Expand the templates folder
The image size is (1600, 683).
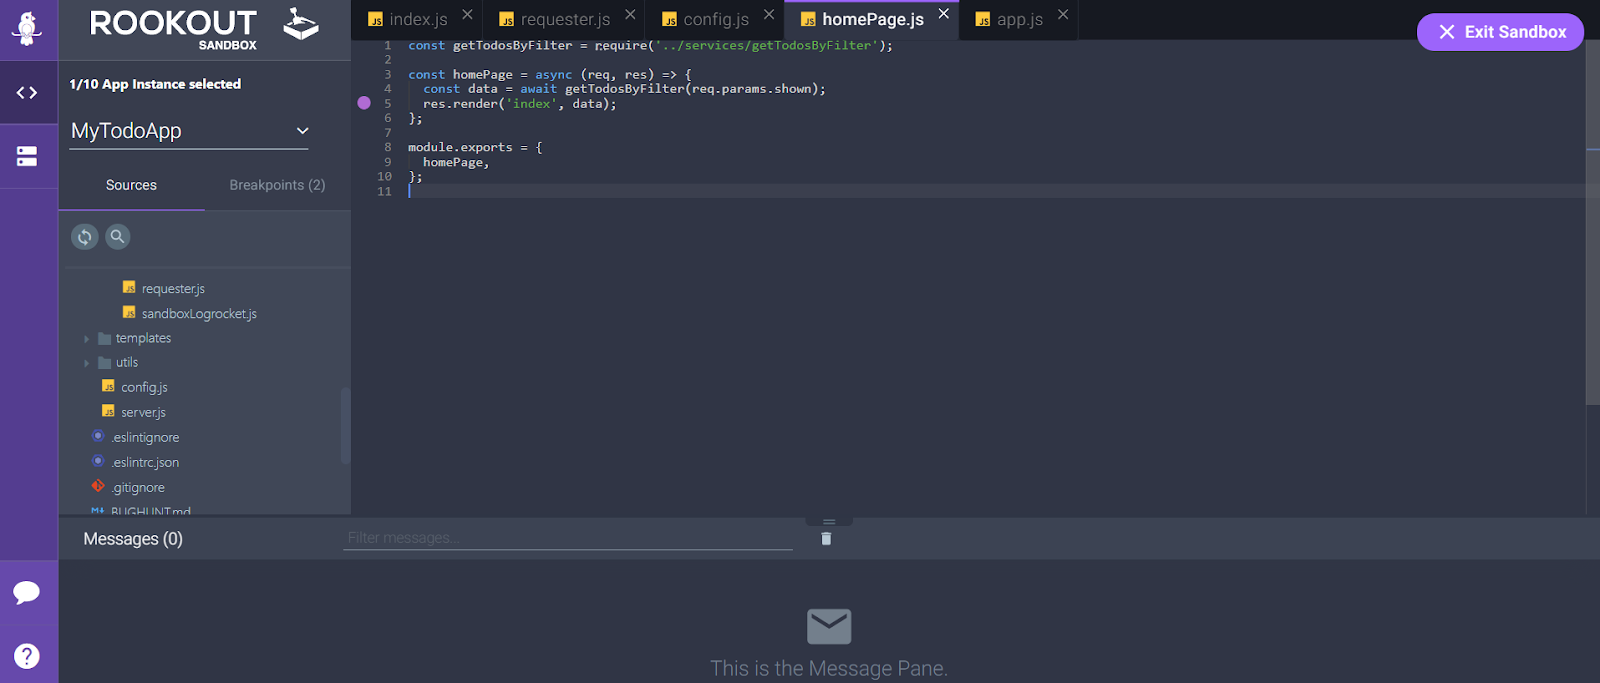click(x=87, y=339)
